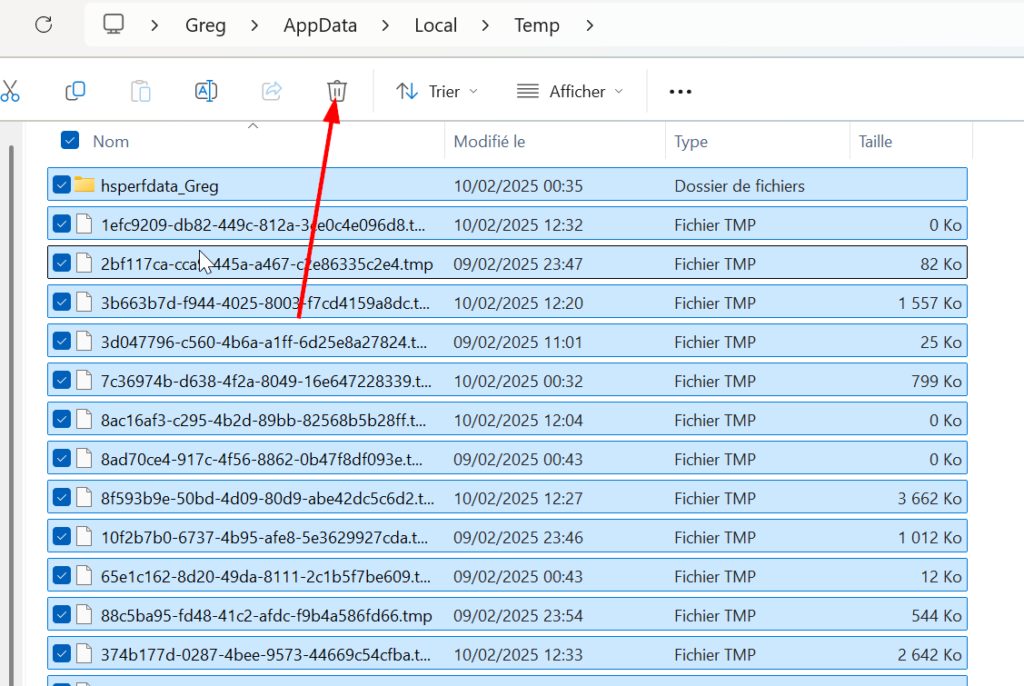Click the 82 Ko size value

[941, 264]
